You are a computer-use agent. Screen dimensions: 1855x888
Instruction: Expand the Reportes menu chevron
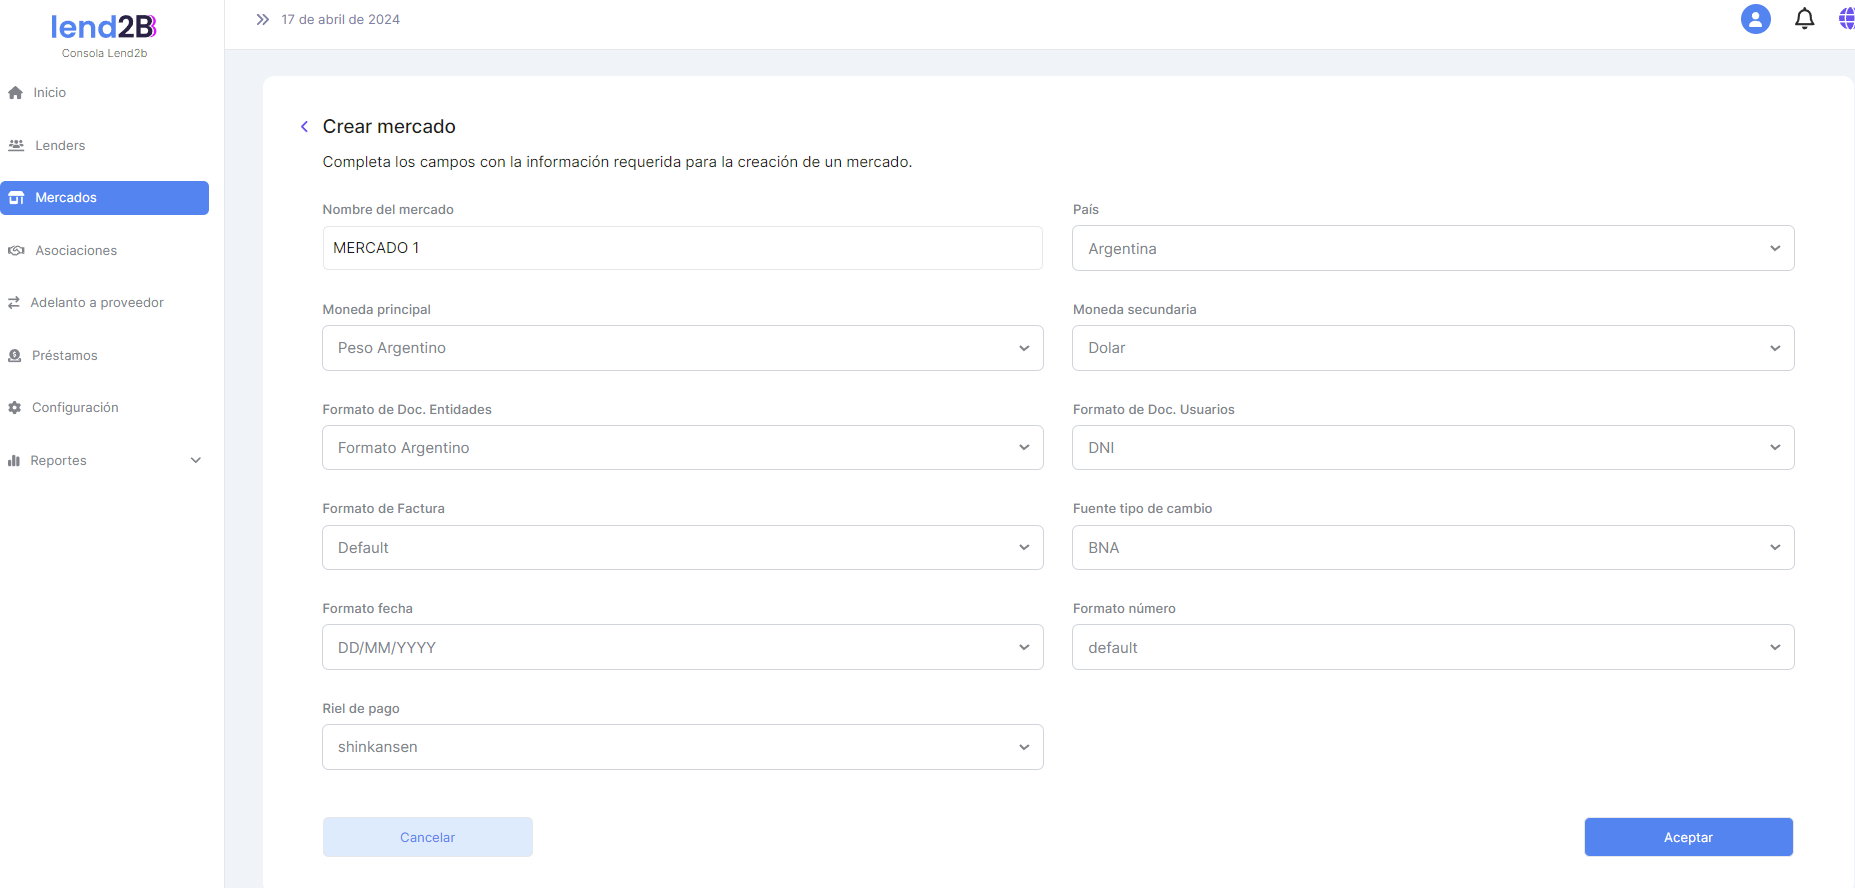(x=196, y=461)
